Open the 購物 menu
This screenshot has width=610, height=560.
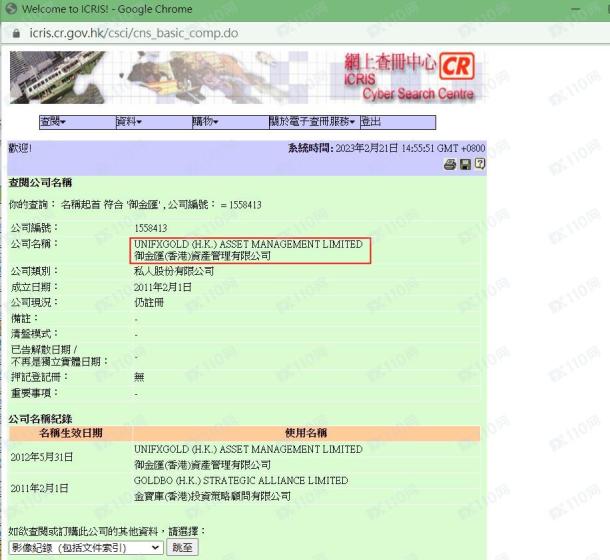230,122
